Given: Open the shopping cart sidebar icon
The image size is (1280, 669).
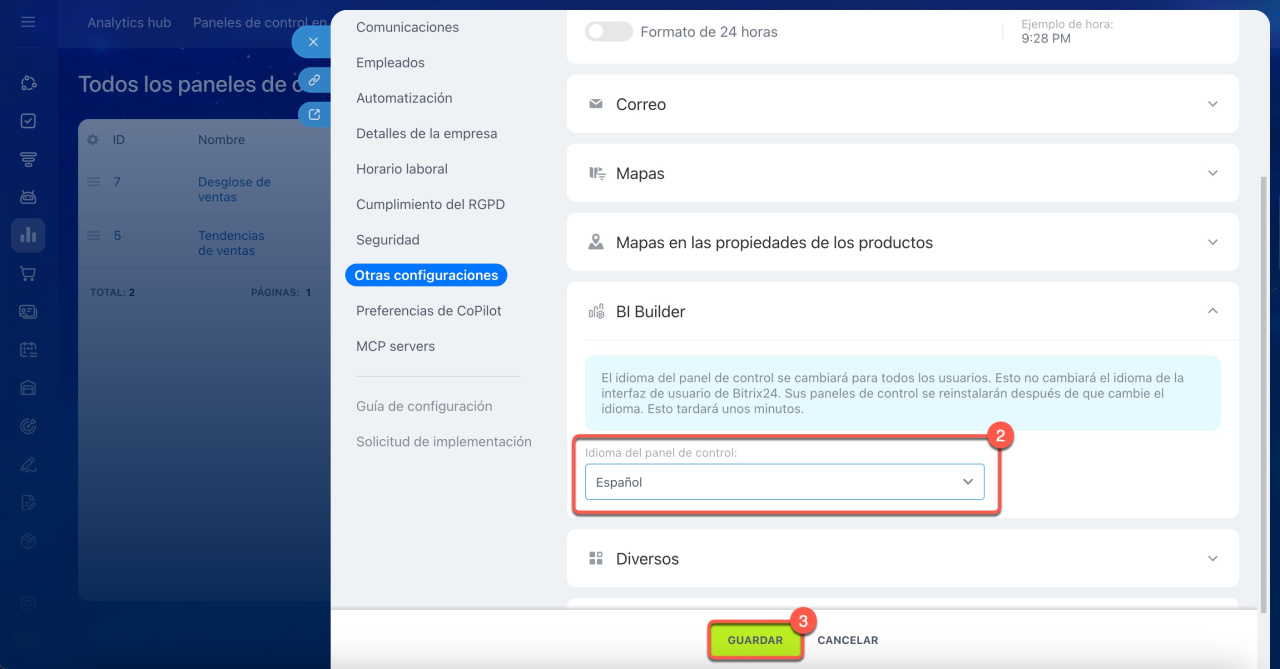Looking at the screenshot, I should tap(28, 273).
